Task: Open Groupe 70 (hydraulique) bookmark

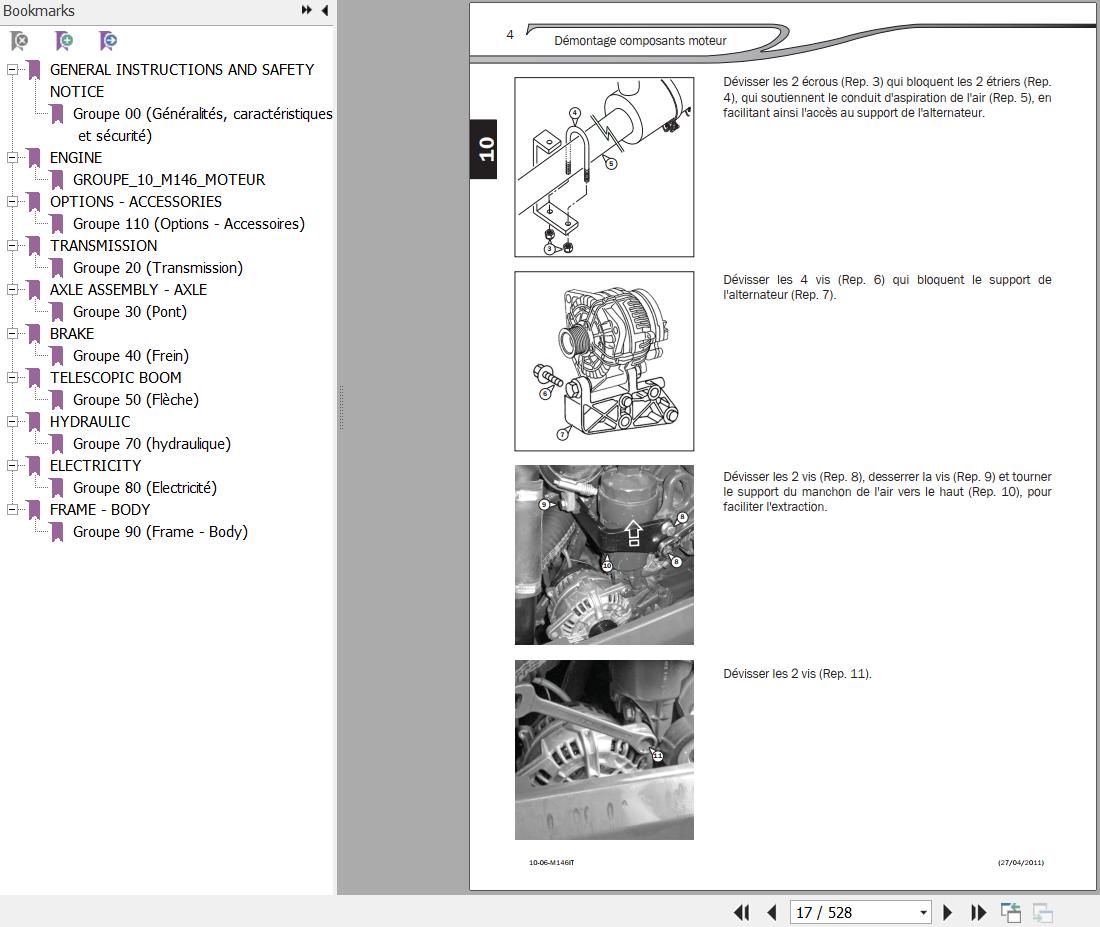Action: 152,444
